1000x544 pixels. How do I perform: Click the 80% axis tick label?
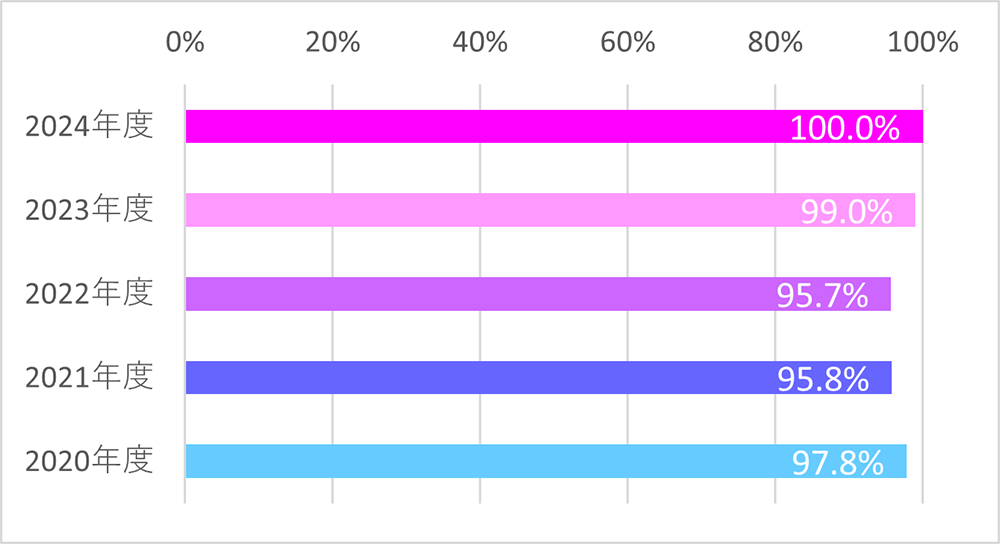pos(775,43)
